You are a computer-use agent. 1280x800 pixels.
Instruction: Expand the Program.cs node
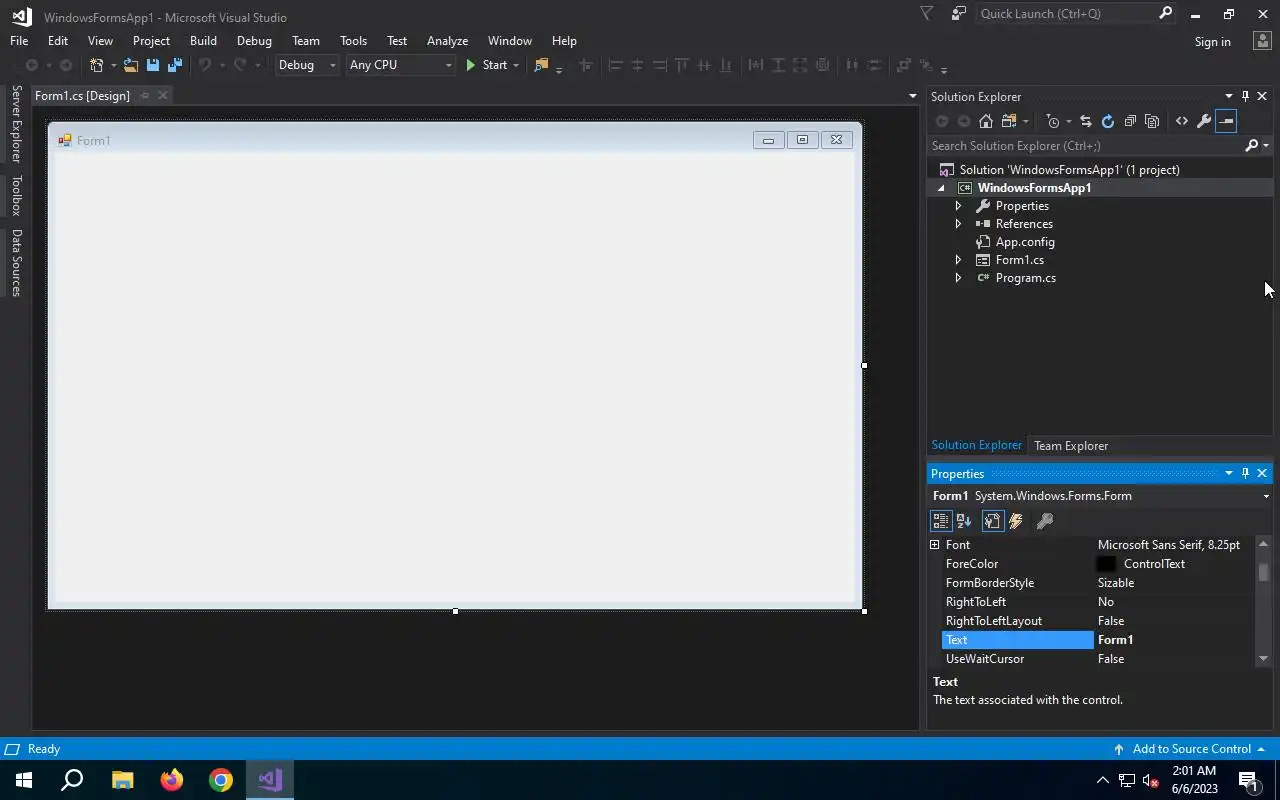pyautogui.click(x=958, y=278)
